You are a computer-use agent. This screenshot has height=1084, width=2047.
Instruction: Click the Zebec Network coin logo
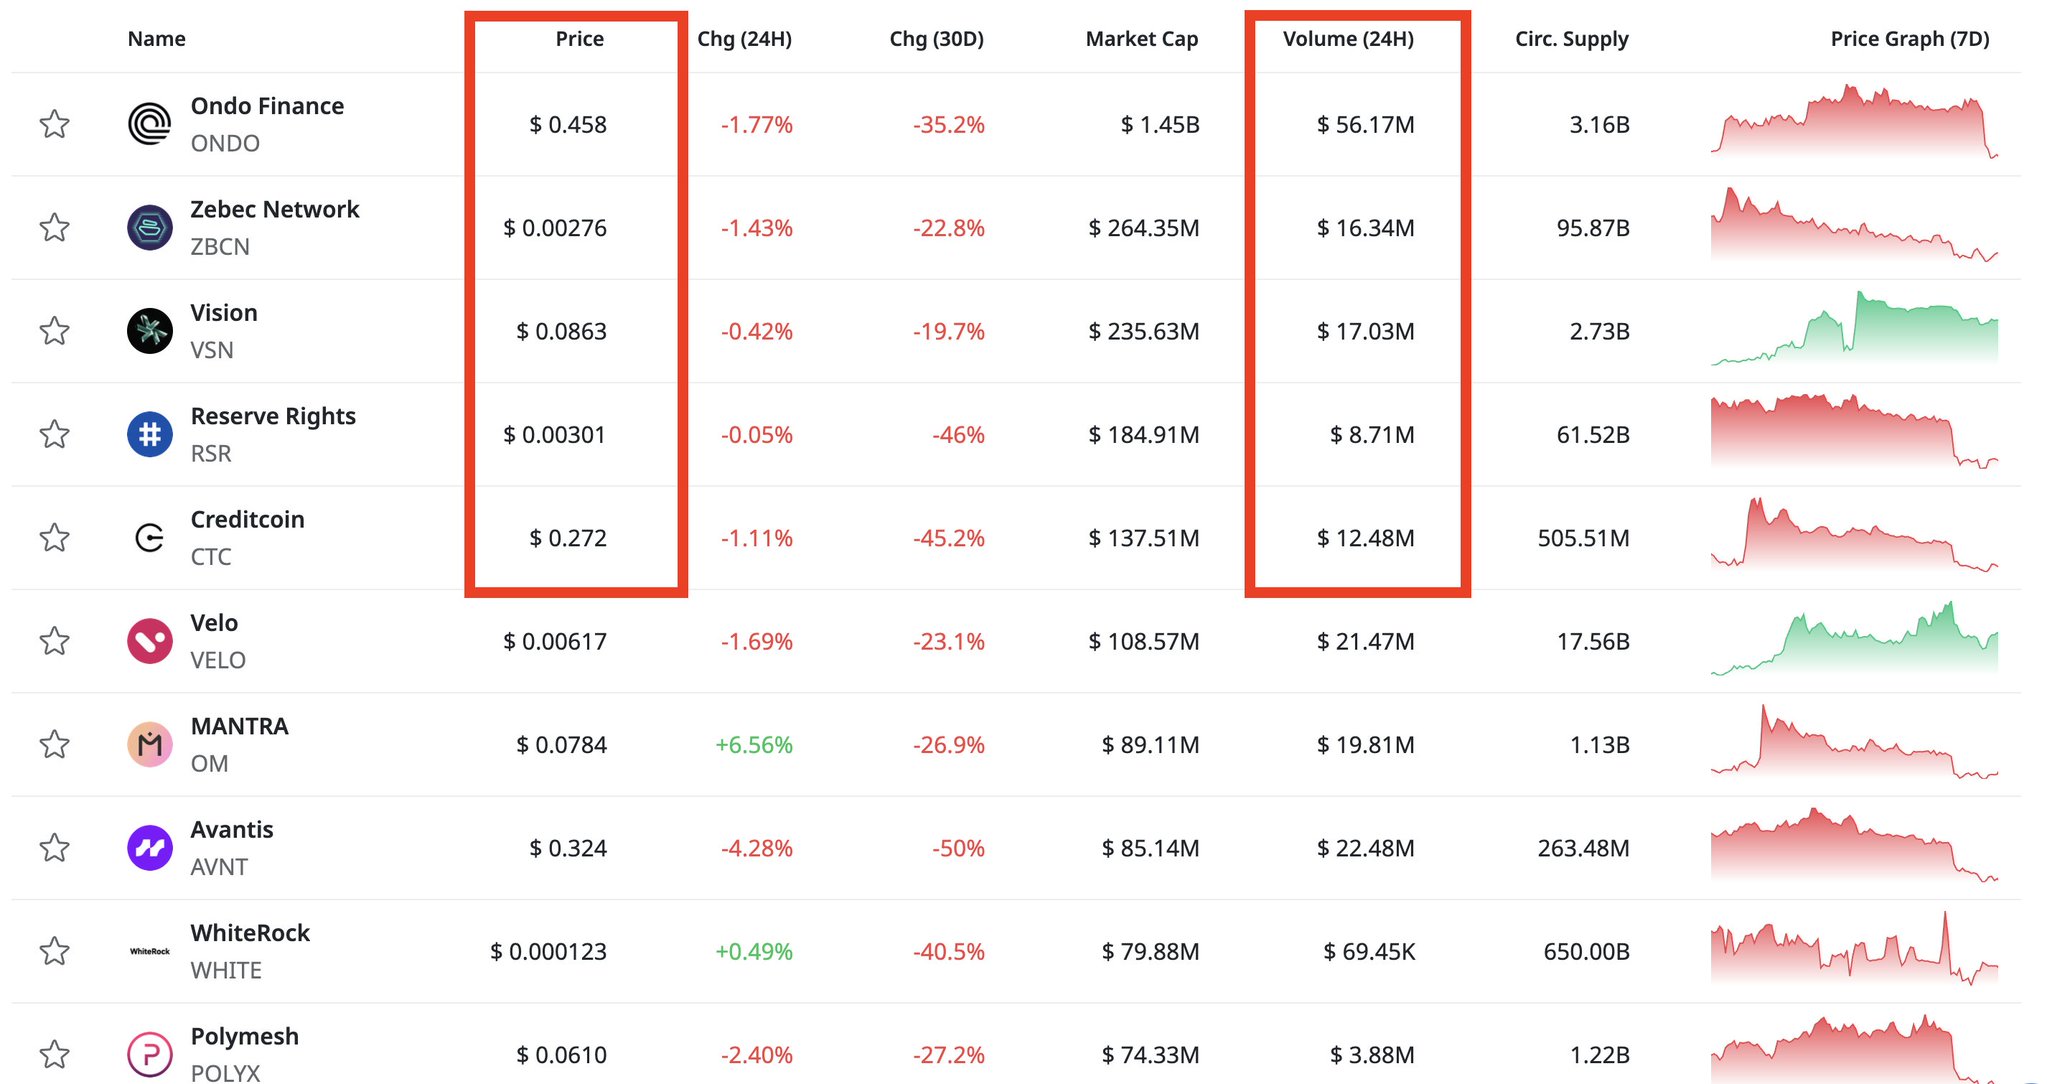tap(150, 227)
